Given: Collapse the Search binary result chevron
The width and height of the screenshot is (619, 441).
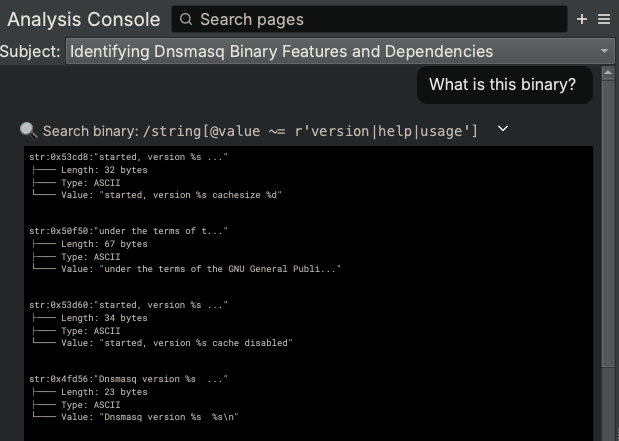Looking at the screenshot, I should pos(503,129).
